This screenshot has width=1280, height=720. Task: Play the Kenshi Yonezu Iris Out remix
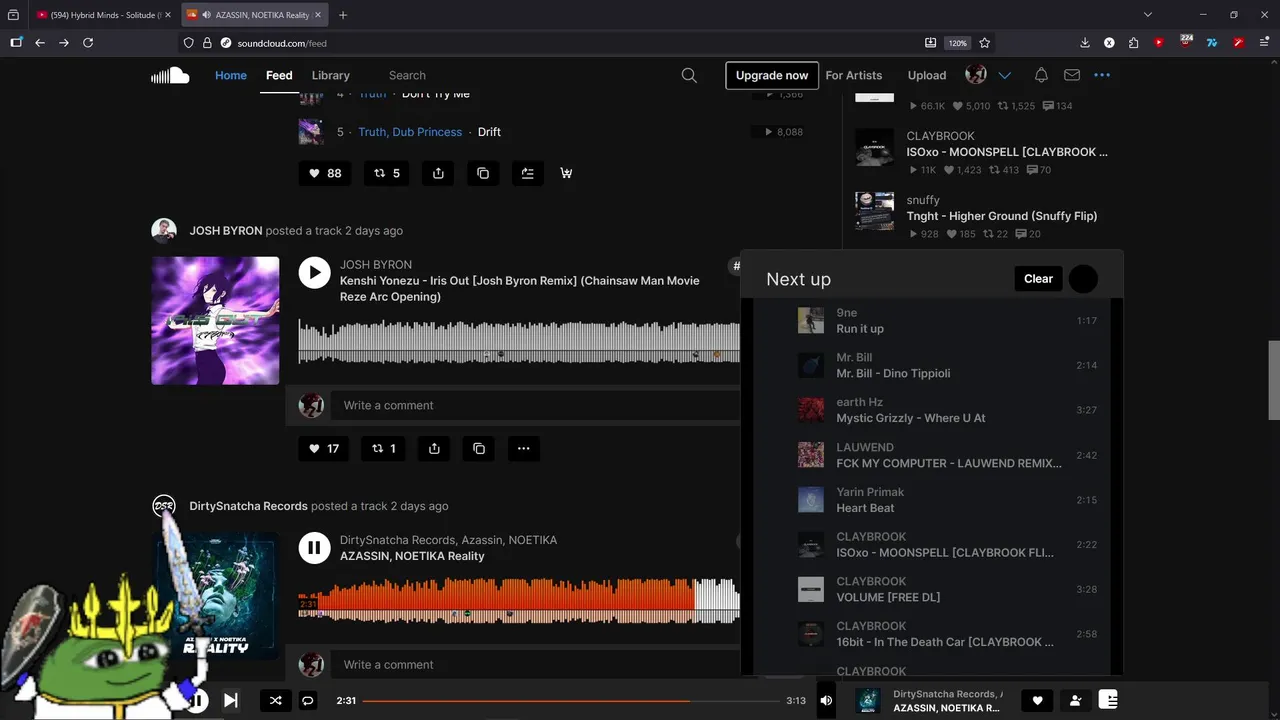click(x=314, y=272)
